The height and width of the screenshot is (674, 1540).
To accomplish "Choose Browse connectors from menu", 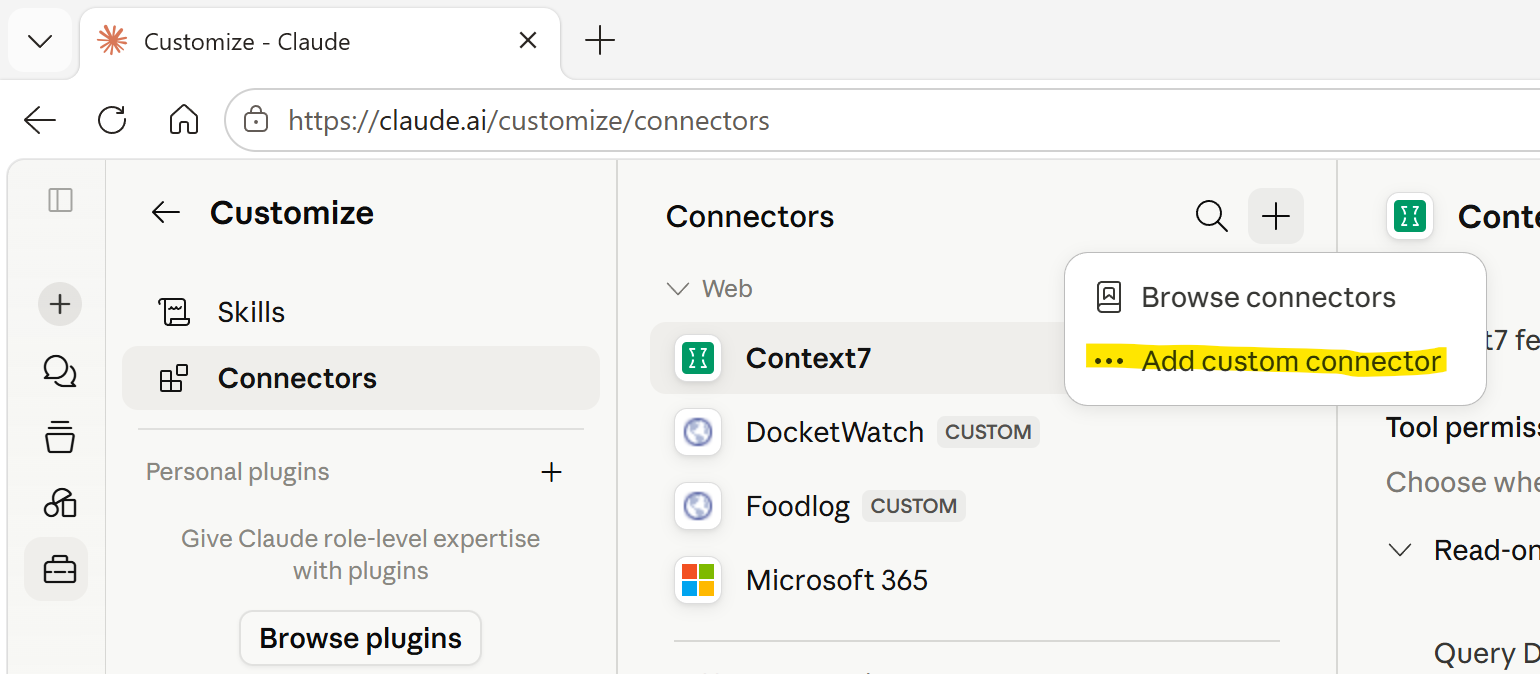I will click(1275, 297).
